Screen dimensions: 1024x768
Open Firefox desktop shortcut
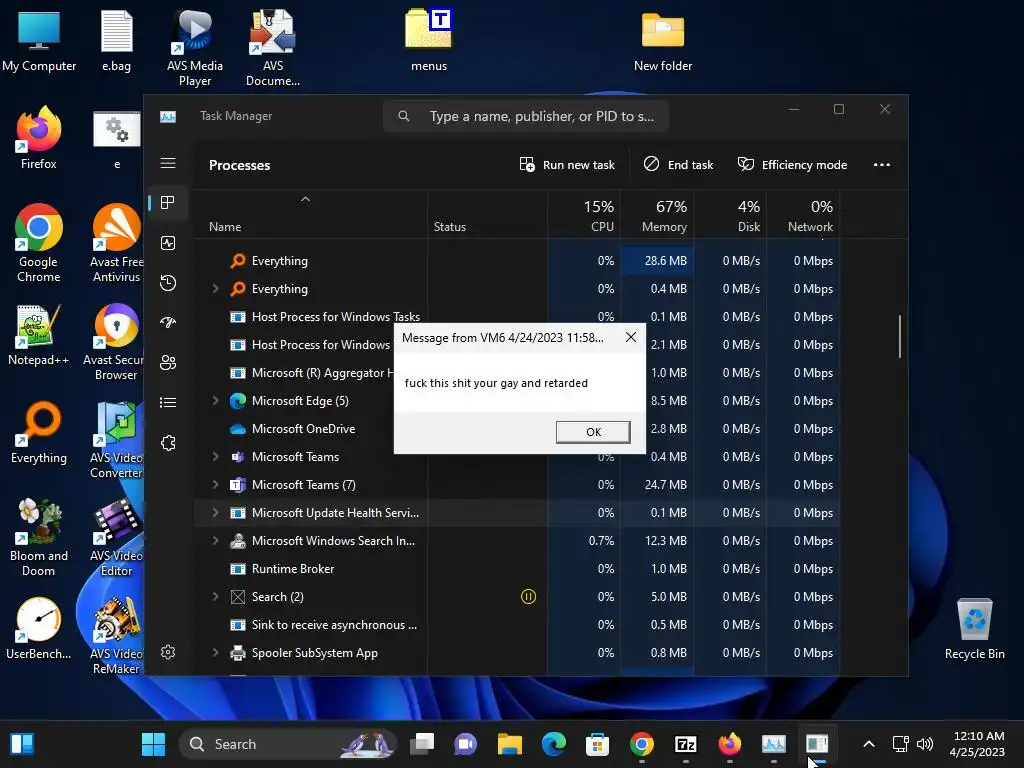[x=39, y=138]
